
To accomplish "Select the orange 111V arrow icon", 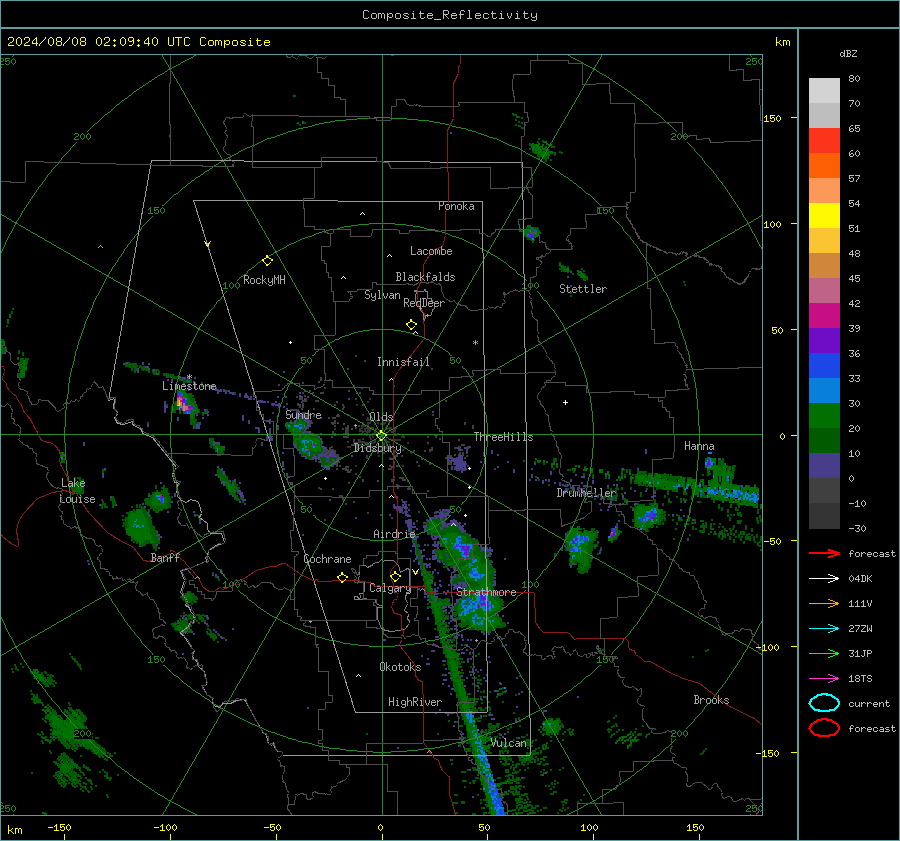I will (824, 603).
